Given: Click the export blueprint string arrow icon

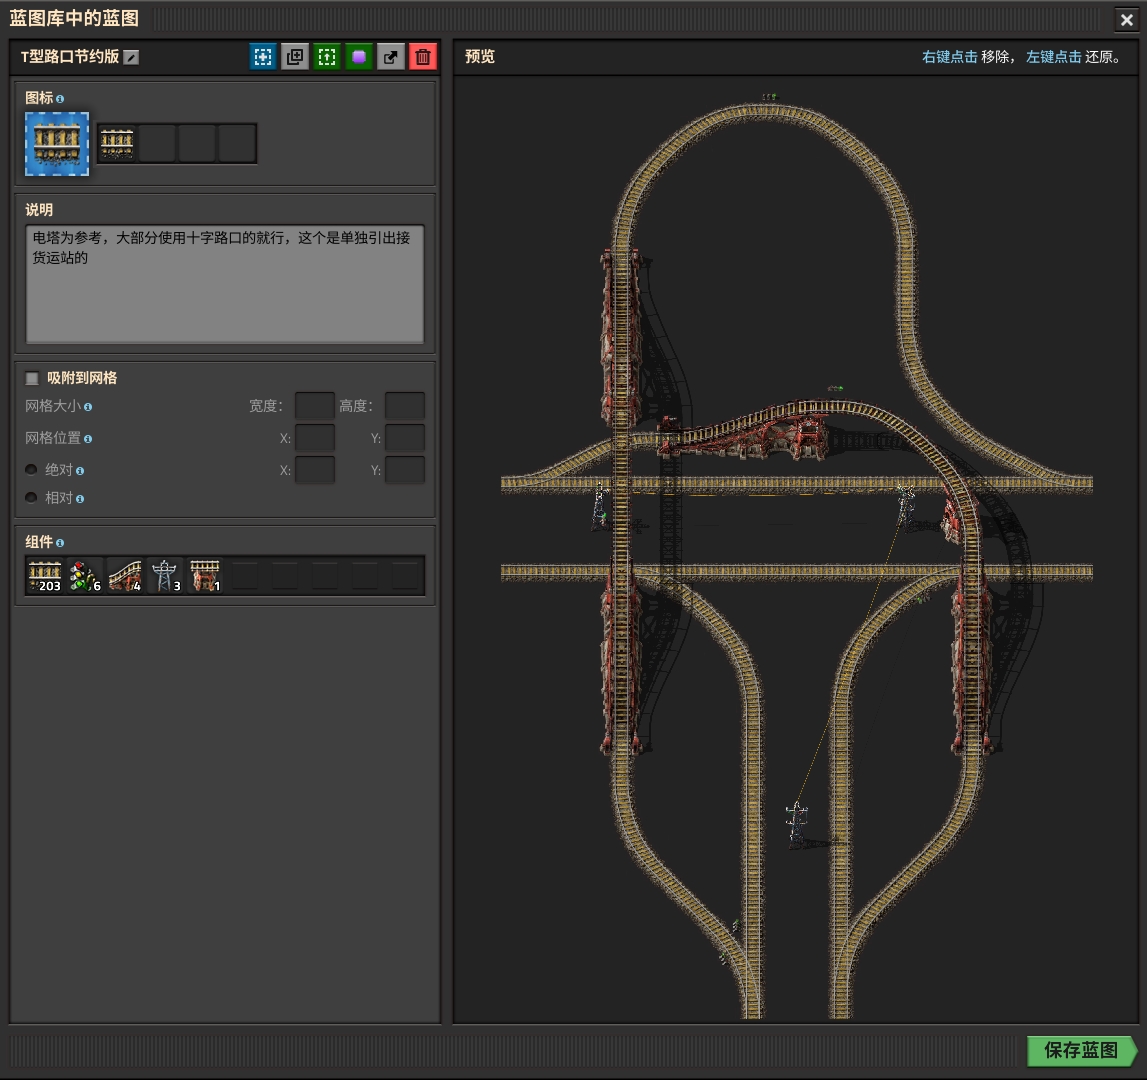Looking at the screenshot, I should (x=391, y=57).
